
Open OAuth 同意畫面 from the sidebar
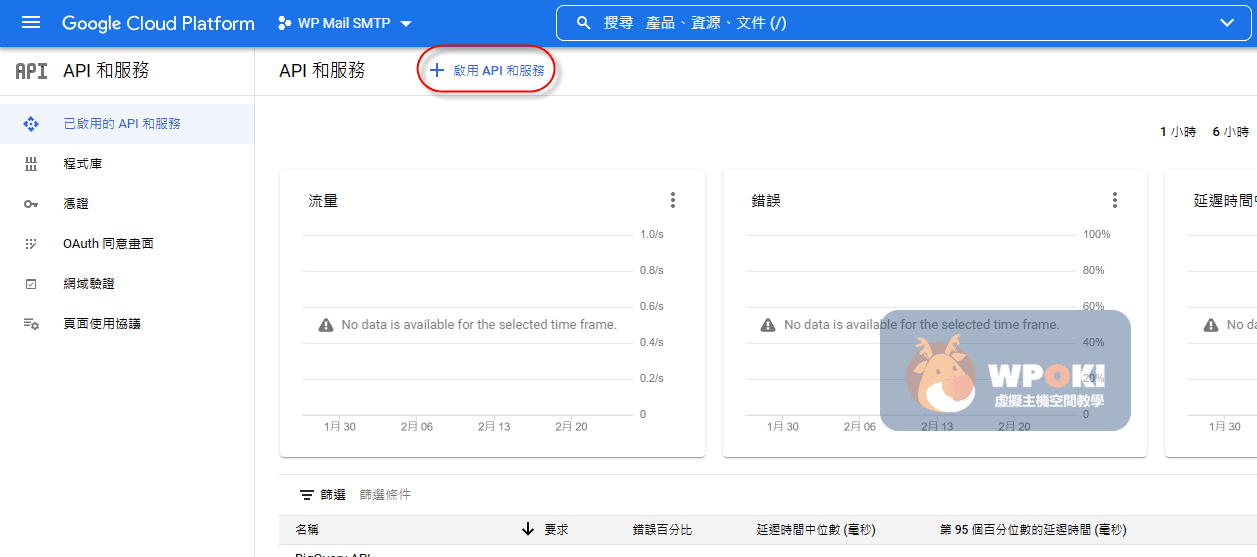108,244
